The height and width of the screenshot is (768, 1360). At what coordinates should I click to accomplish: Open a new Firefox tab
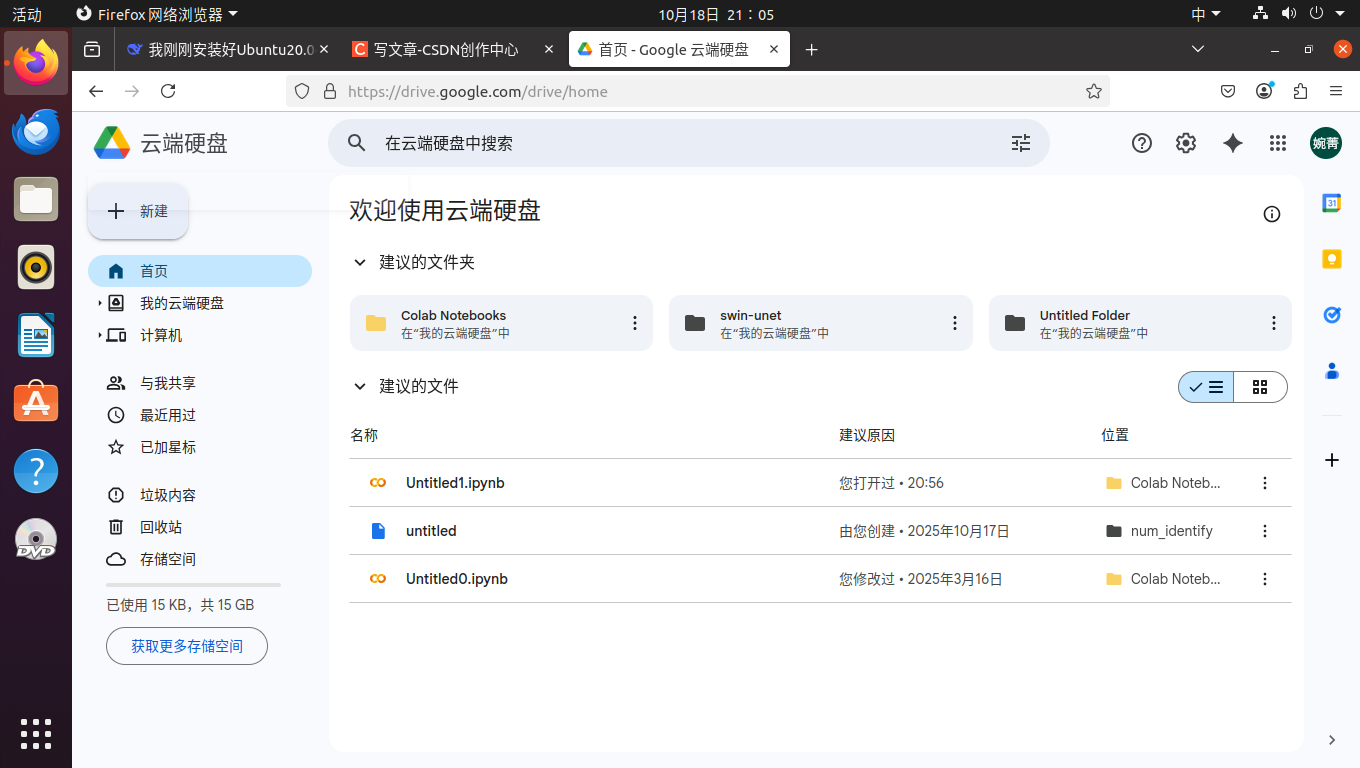(x=811, y=49)
